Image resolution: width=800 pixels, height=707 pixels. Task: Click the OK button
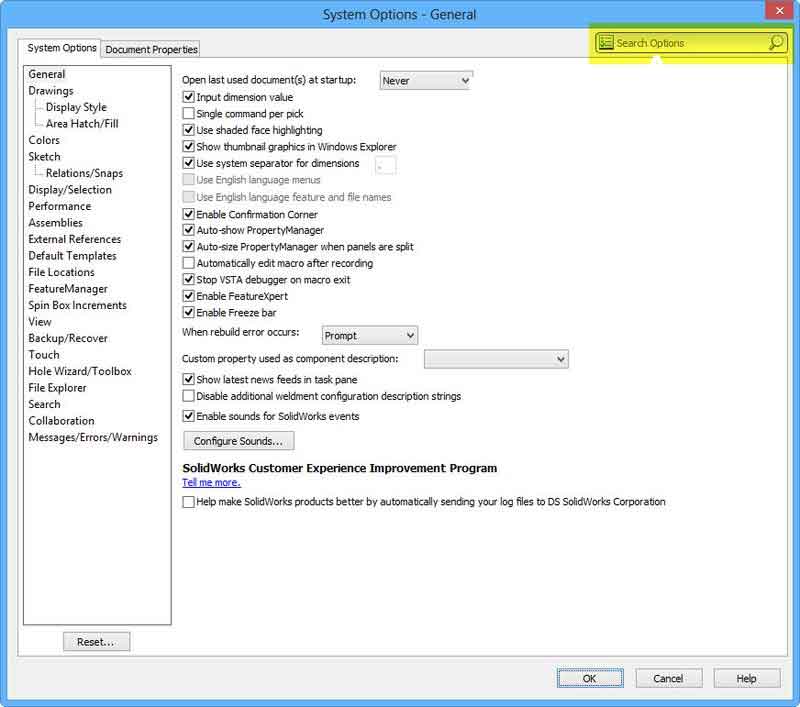coord(590,678)
